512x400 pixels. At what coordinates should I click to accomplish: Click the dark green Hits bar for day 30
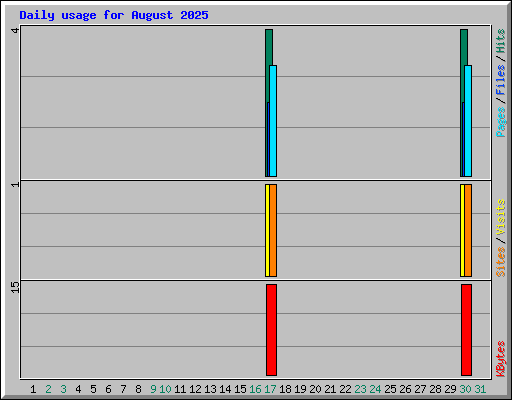pos(464,47)
